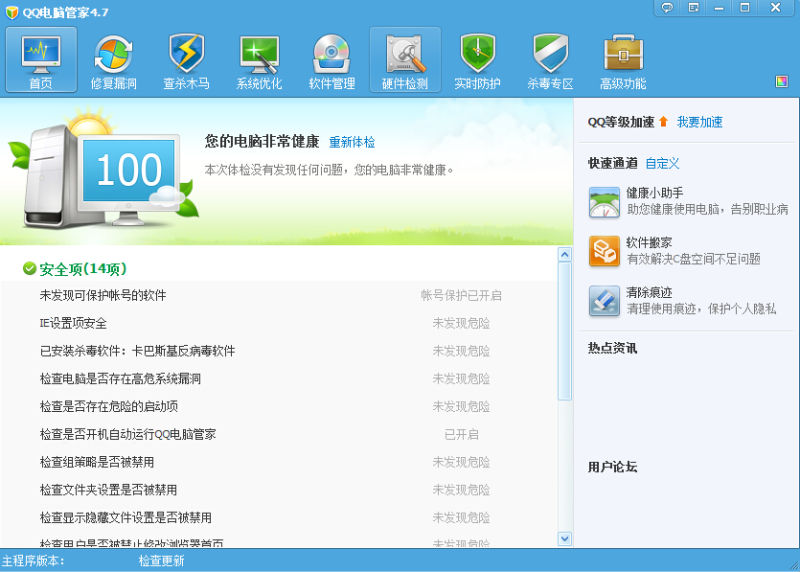Open the 自定义 customize shortcuts link
The width and height of the screenshot is (800, 572).
coord(662,163)
